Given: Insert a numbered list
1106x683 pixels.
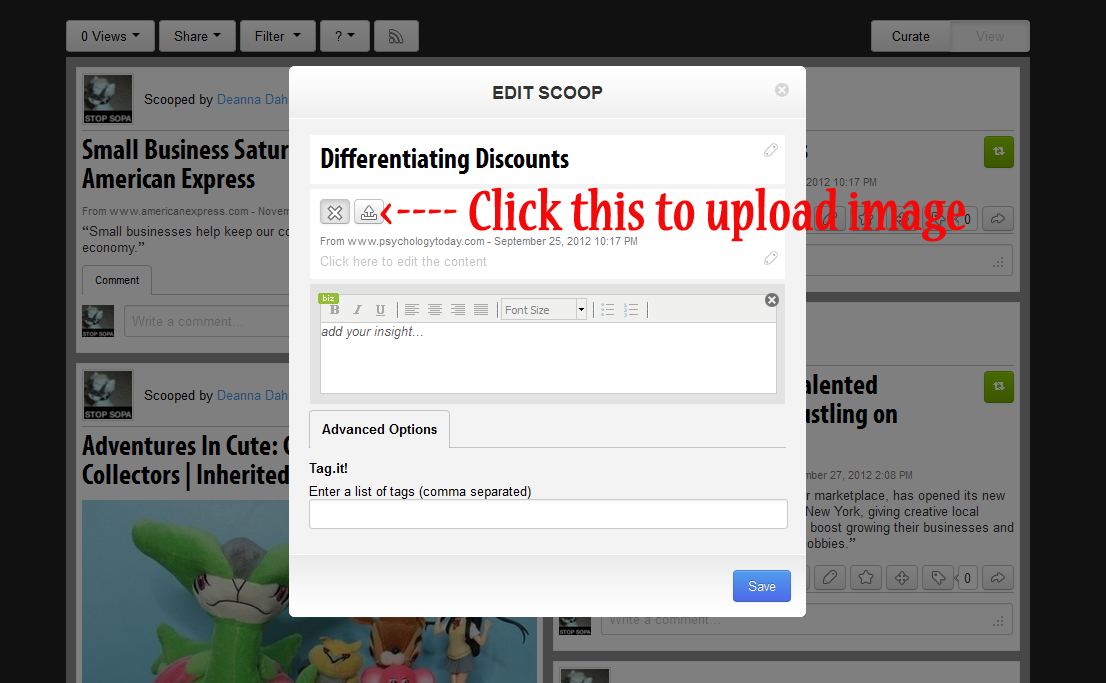Looking at the screenshot, I should [631, 310].
